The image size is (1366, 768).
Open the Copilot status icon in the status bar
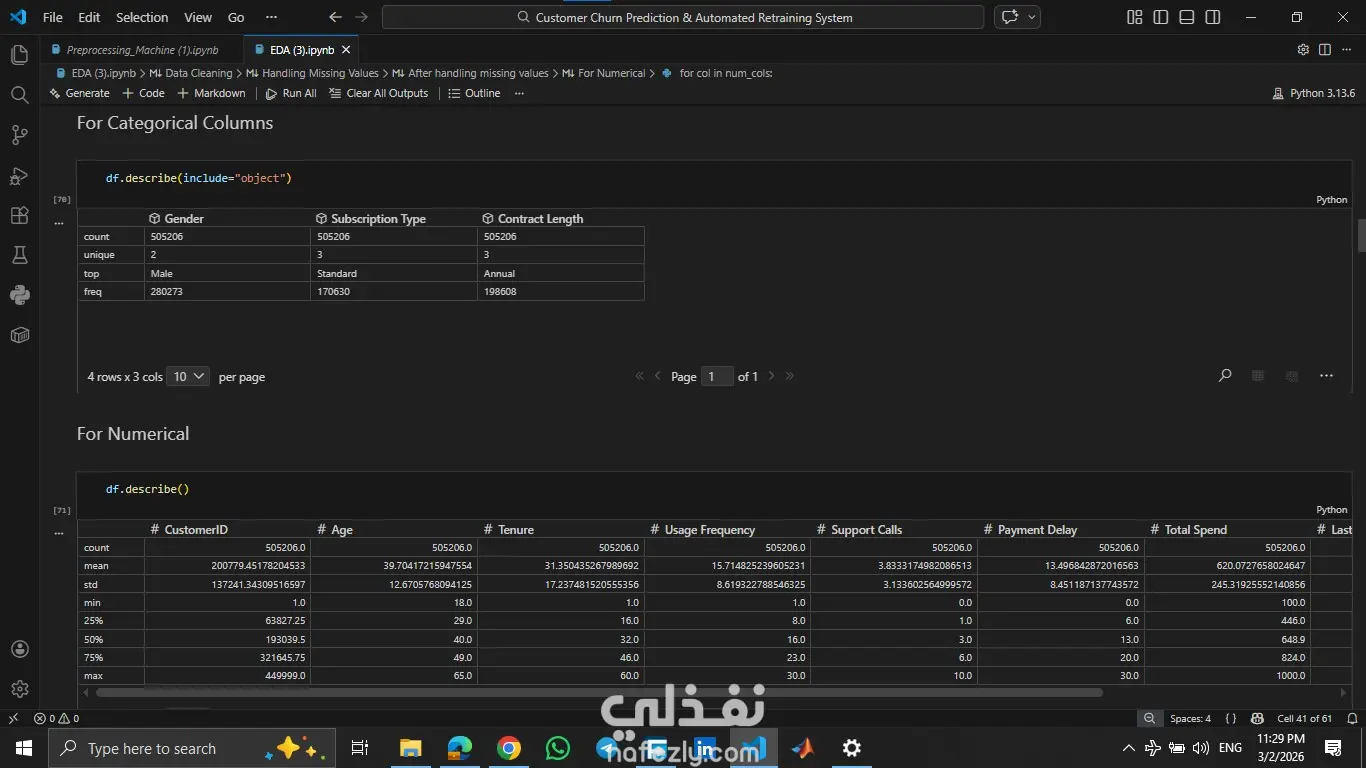(x=1257, y=718)
